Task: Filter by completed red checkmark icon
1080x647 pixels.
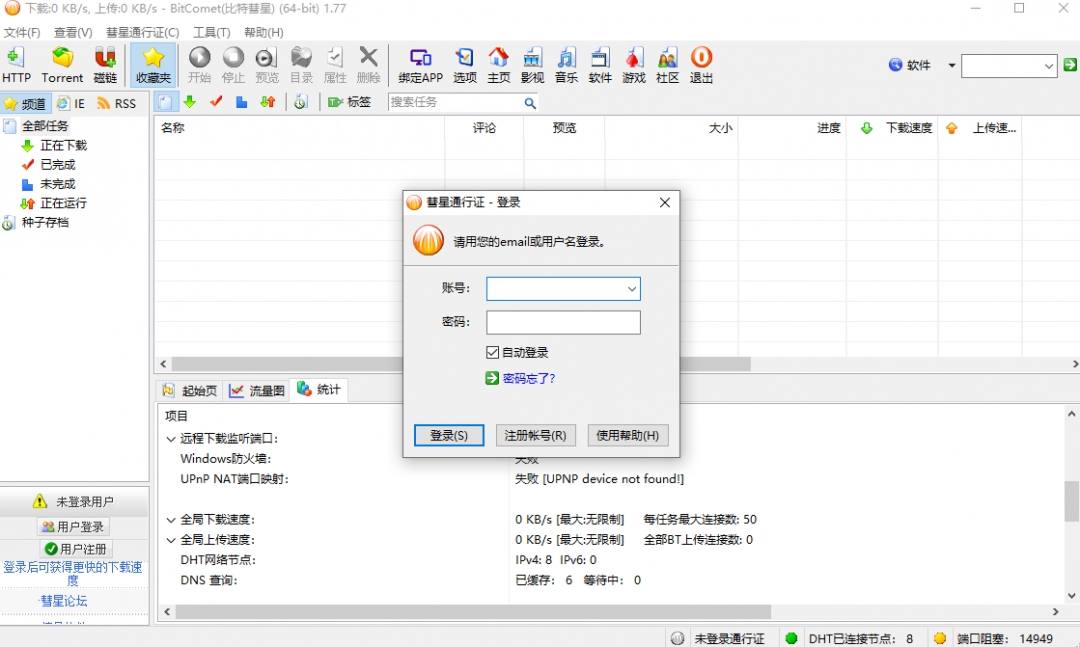Action: 216,102
